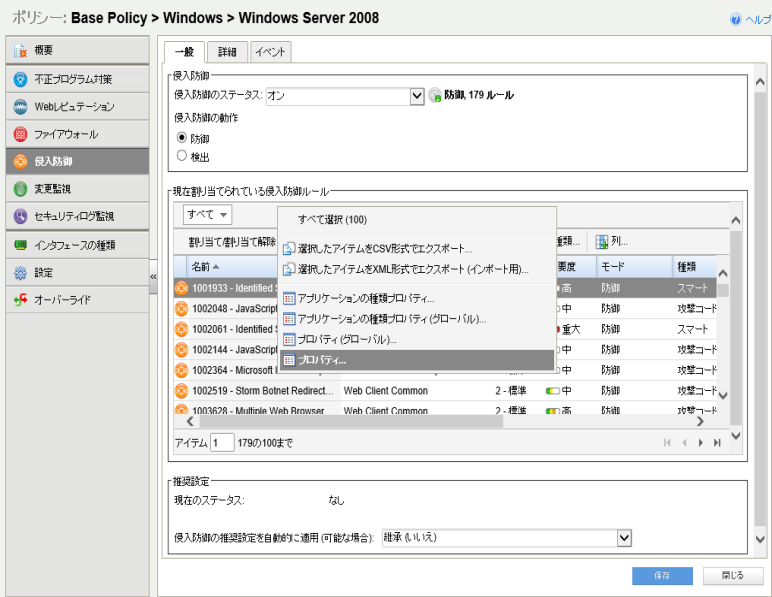This screenshot has width=772, height=597.
Task: Click the 保存 button
Action: [x=662, y=575]
